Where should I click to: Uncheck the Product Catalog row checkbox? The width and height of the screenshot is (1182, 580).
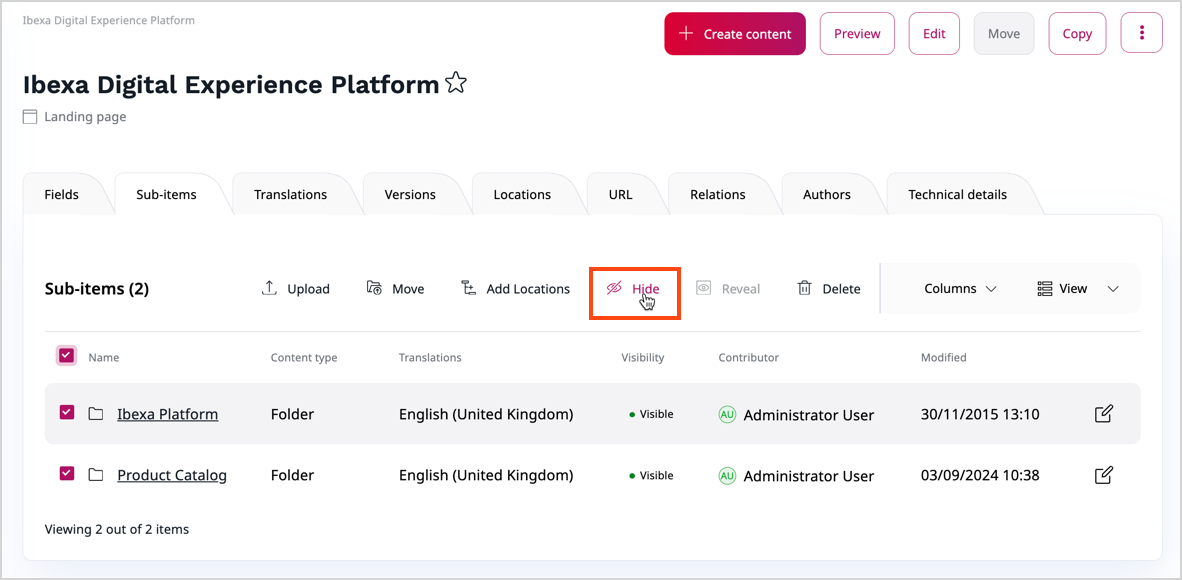pyautogui.click(x=67, y=473)
